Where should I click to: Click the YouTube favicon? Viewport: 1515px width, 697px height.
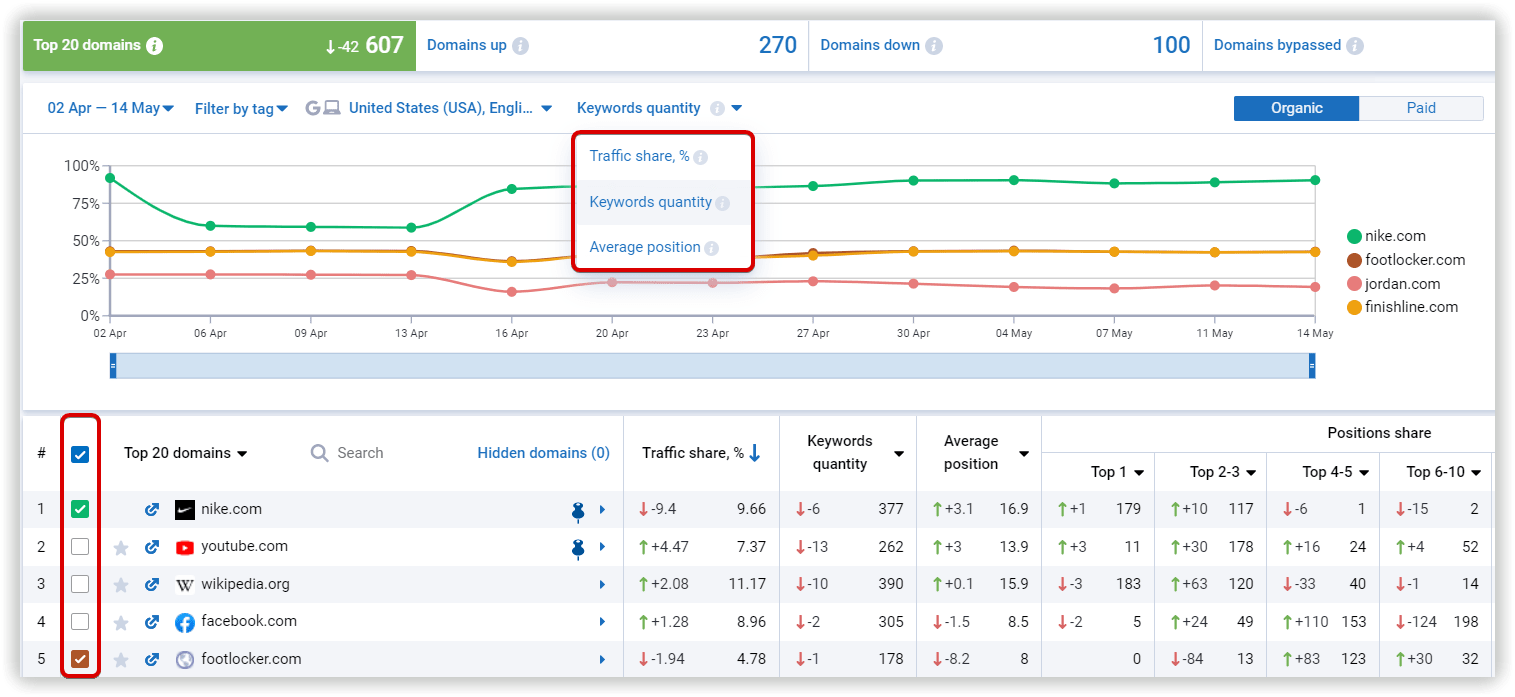coord(185,548)
